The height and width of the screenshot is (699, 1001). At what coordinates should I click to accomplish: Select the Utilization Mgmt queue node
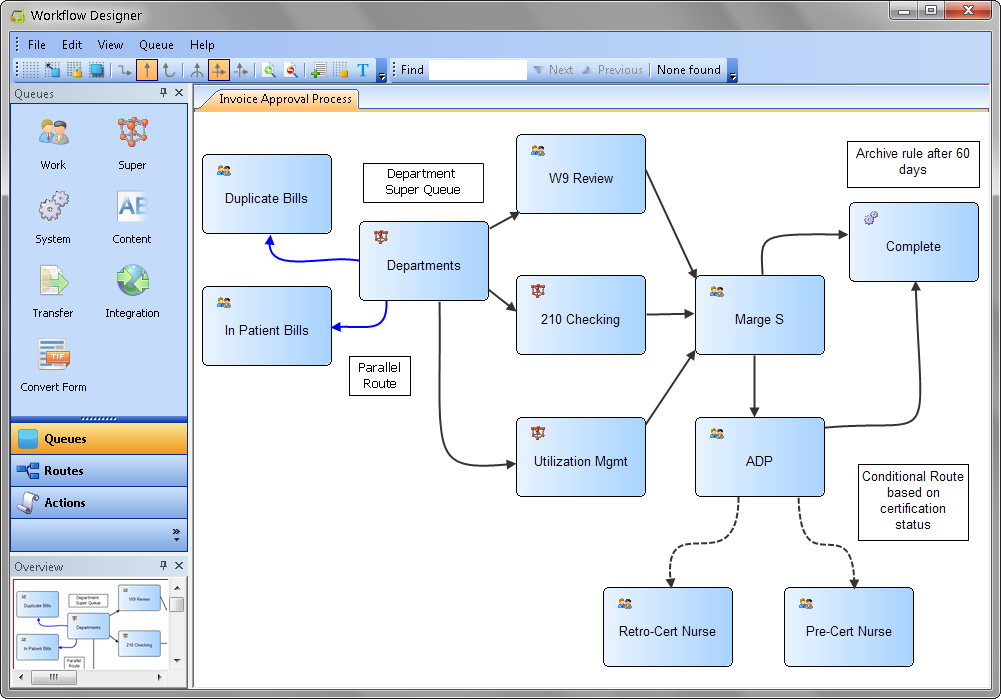(581, 457)
